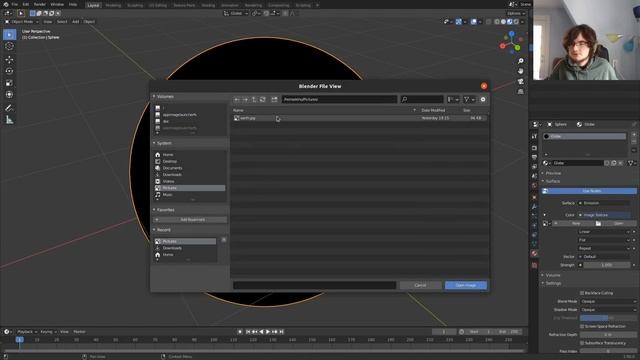640x360 pixels.
Task: Open the Window menu
Action: coord(57,4)
